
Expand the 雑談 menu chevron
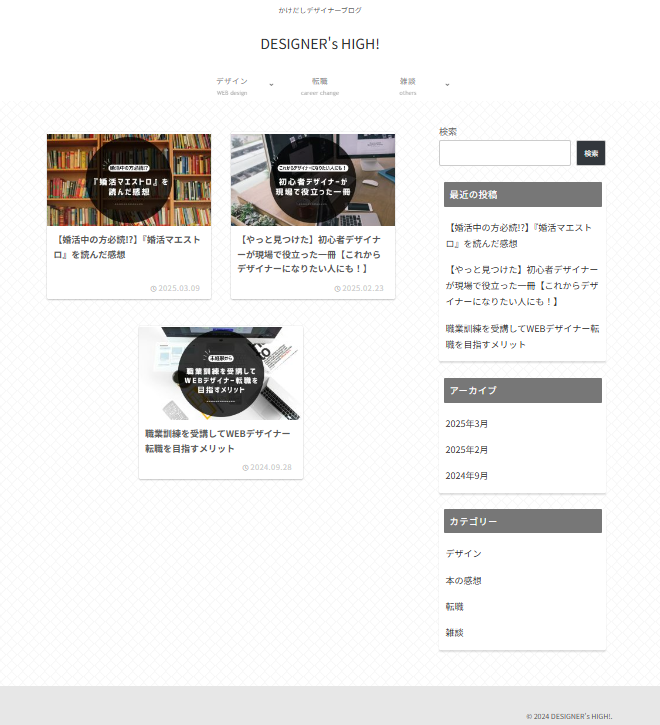(447, 85)
